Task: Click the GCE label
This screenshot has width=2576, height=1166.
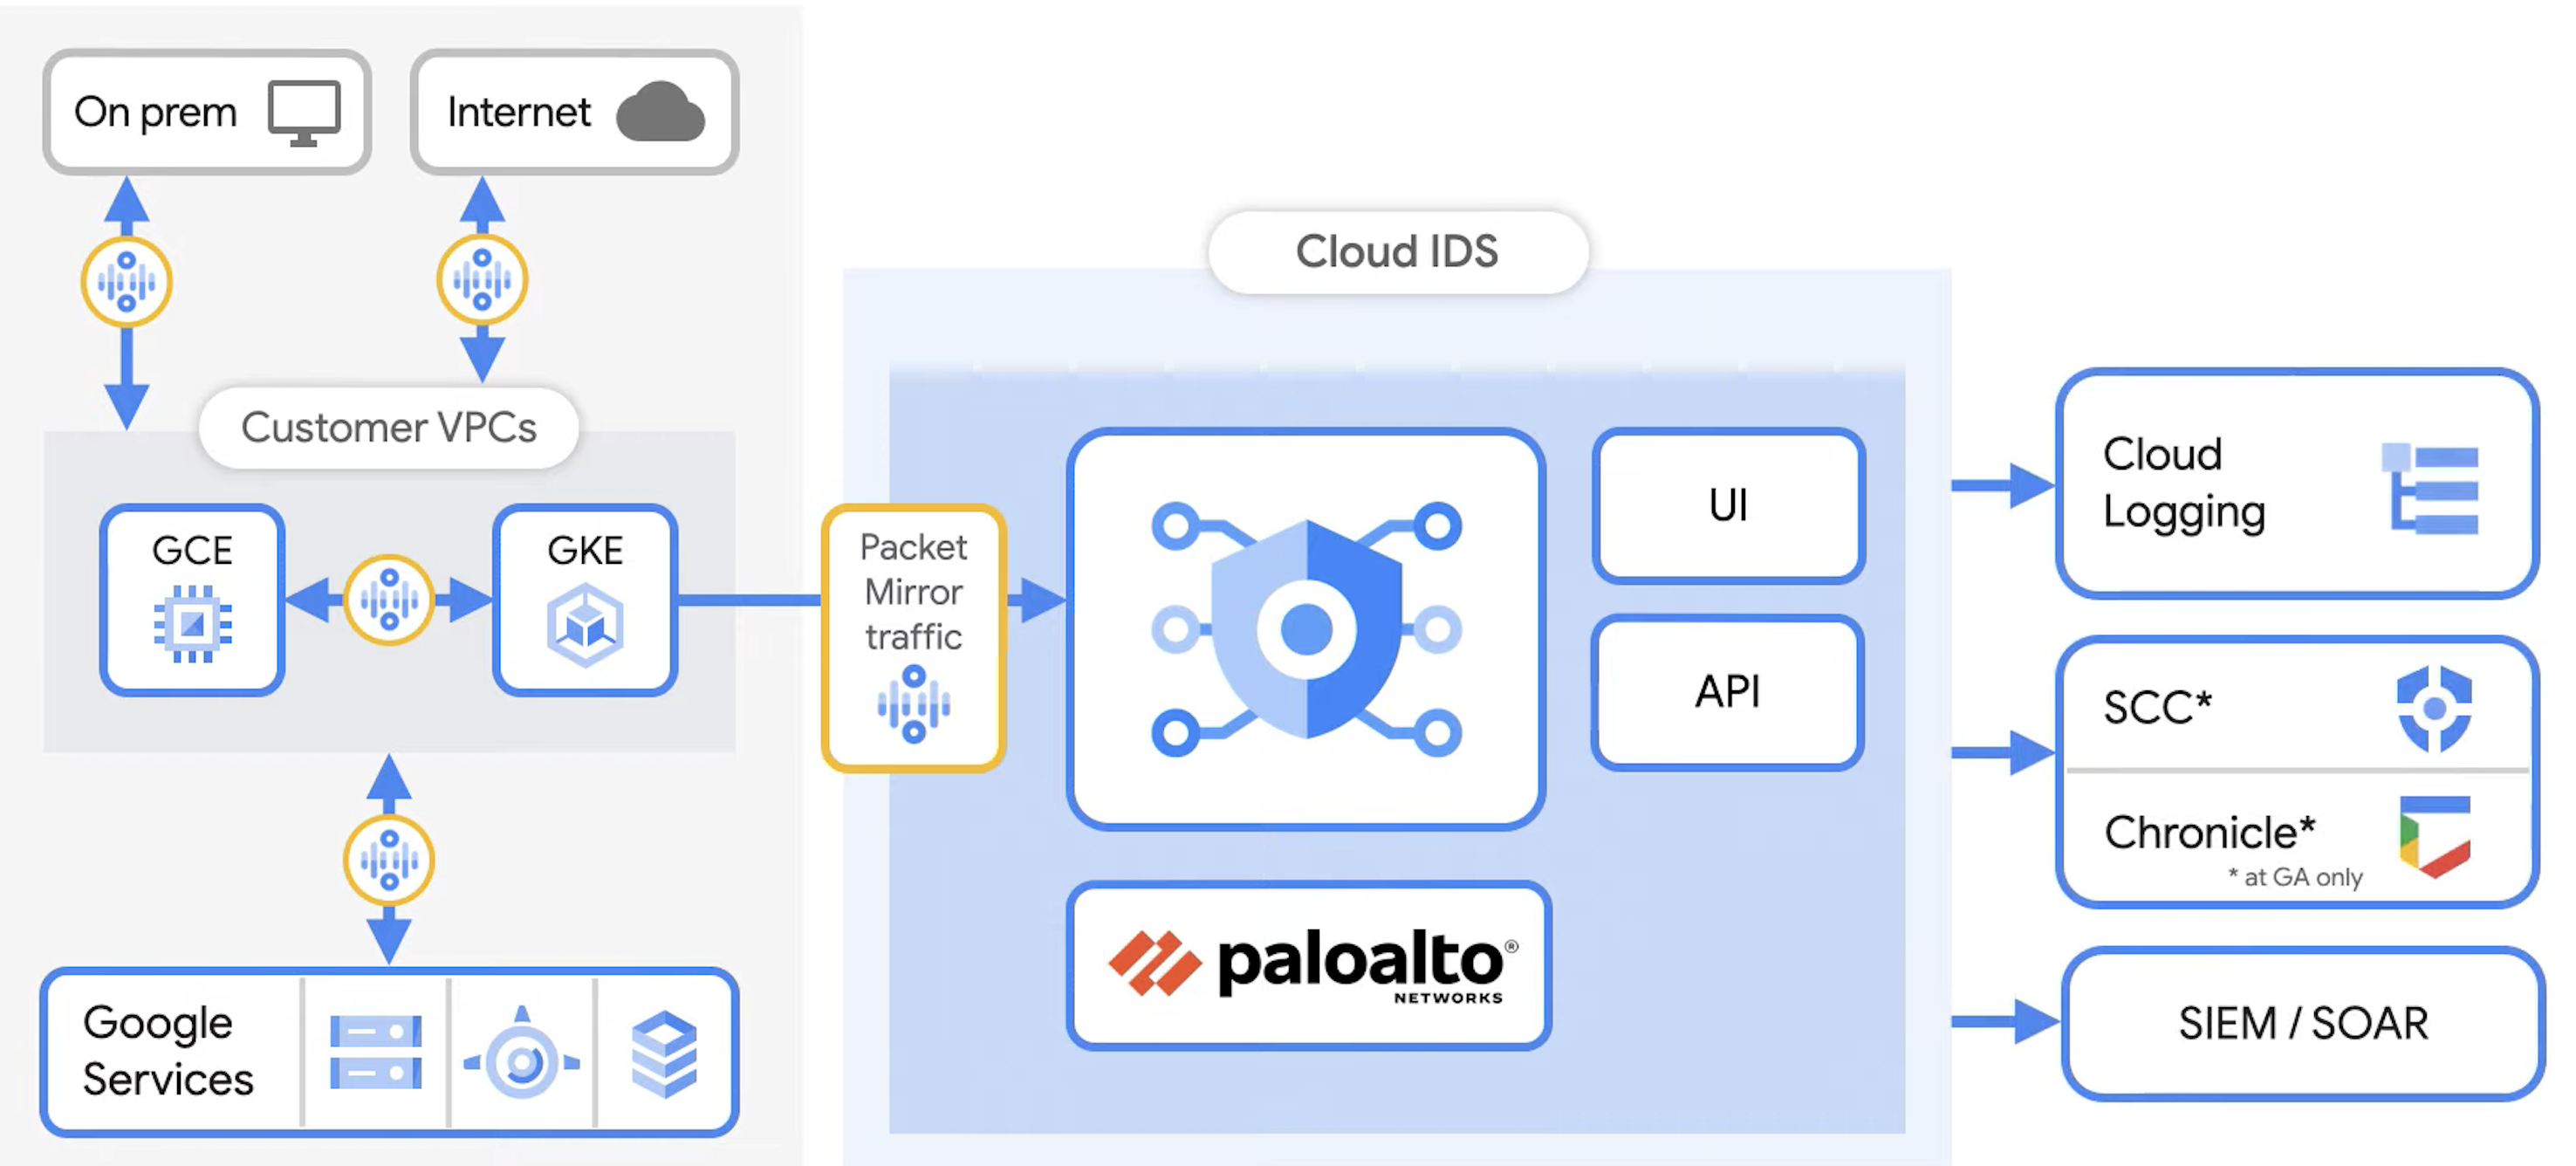Action: point(192,550)
